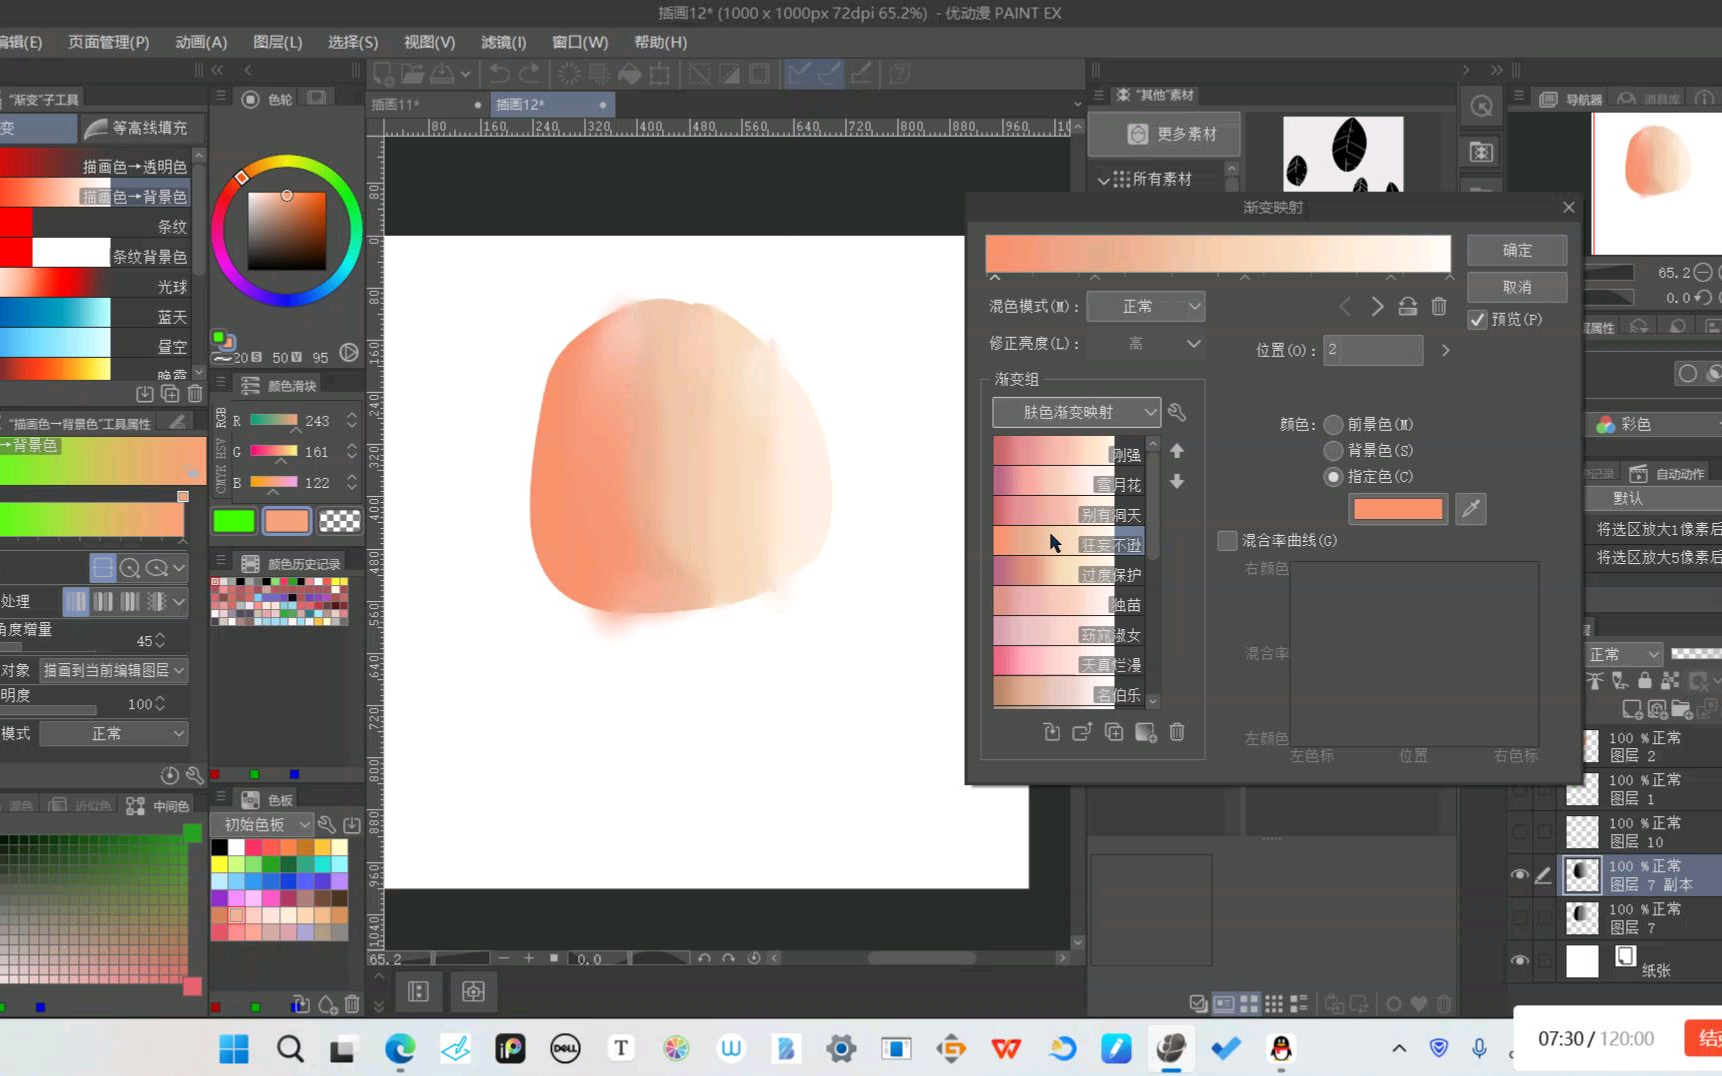1722x1076 pixels.
Task: Click the undo arrow in toolbar
Action: coord(499,74)
